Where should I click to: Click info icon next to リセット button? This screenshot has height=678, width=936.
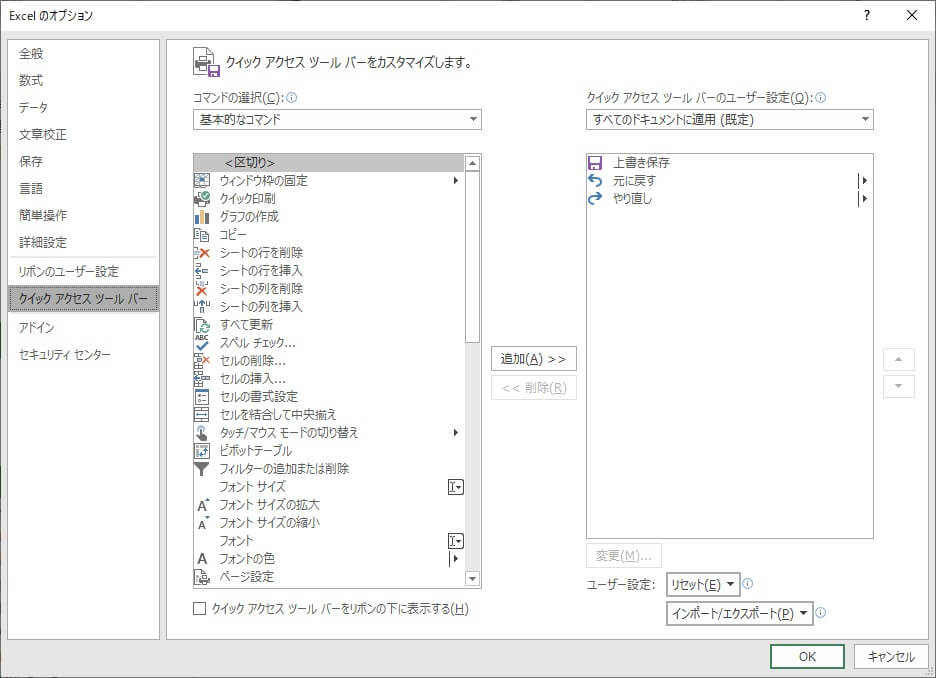747,584
